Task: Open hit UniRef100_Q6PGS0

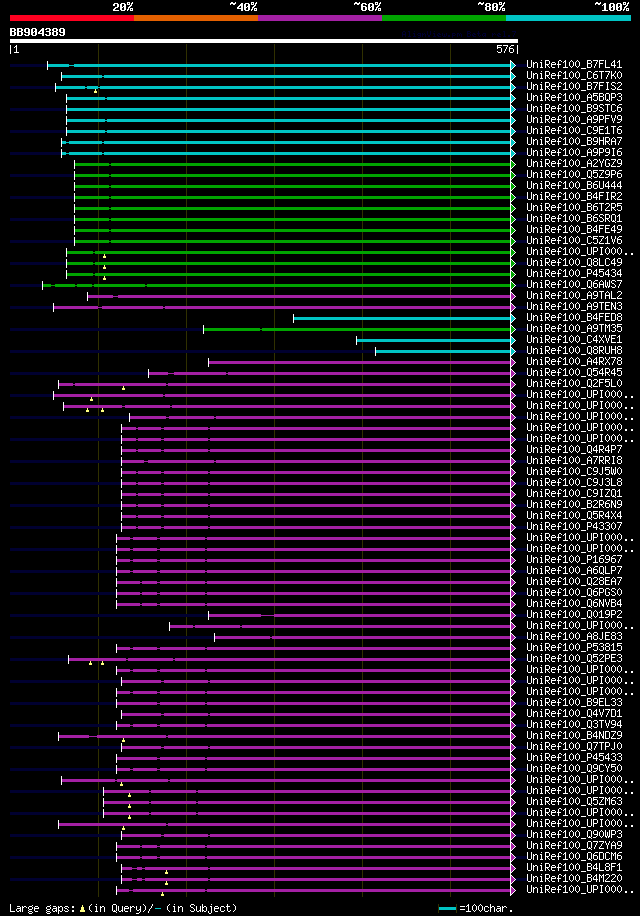Action: click(574, 592)
